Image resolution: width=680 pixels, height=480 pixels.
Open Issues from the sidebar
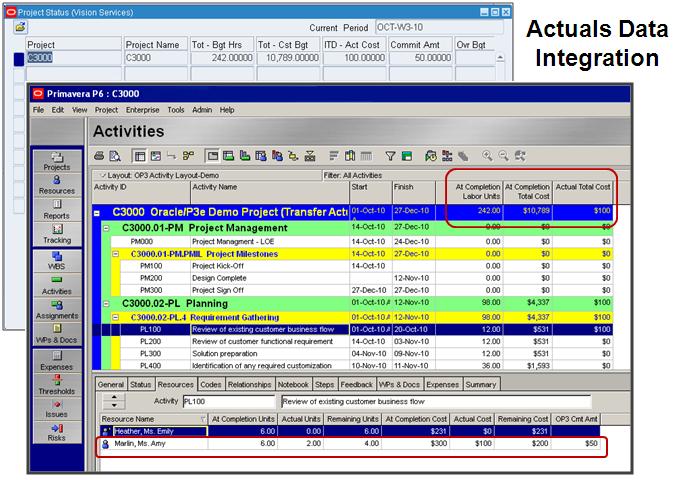57,409
